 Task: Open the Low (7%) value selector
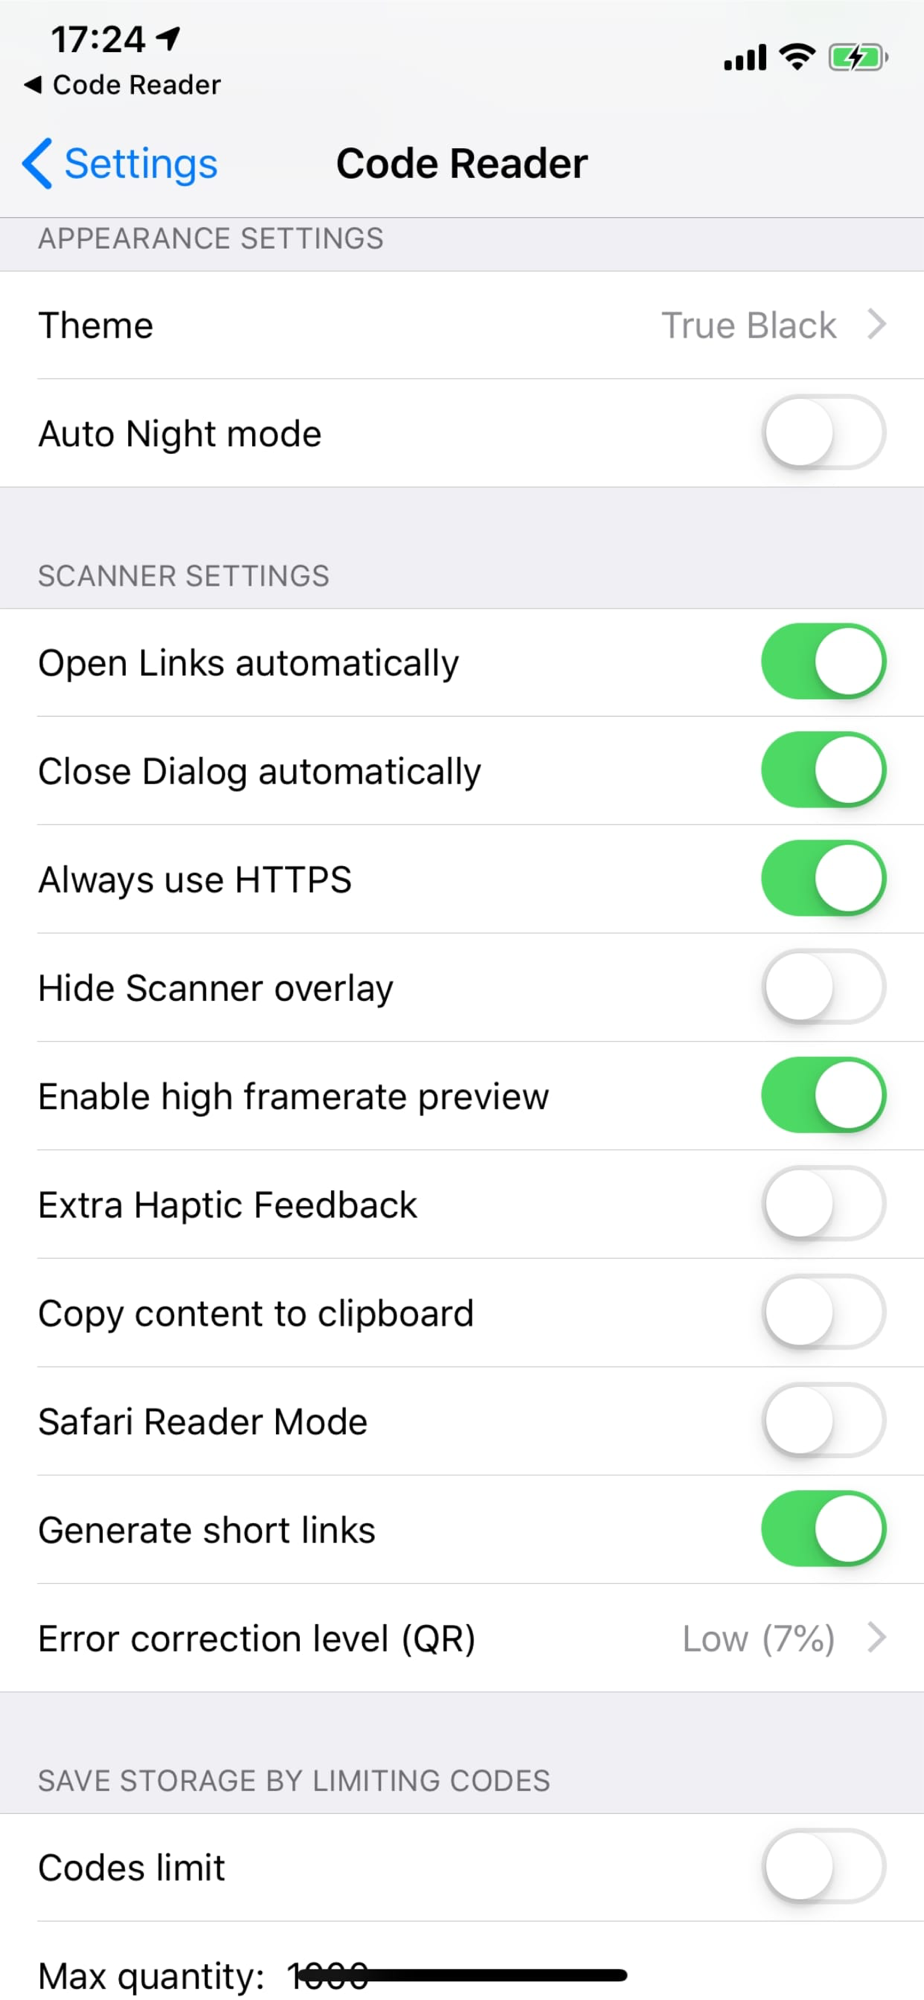[x=758, y=1639]
